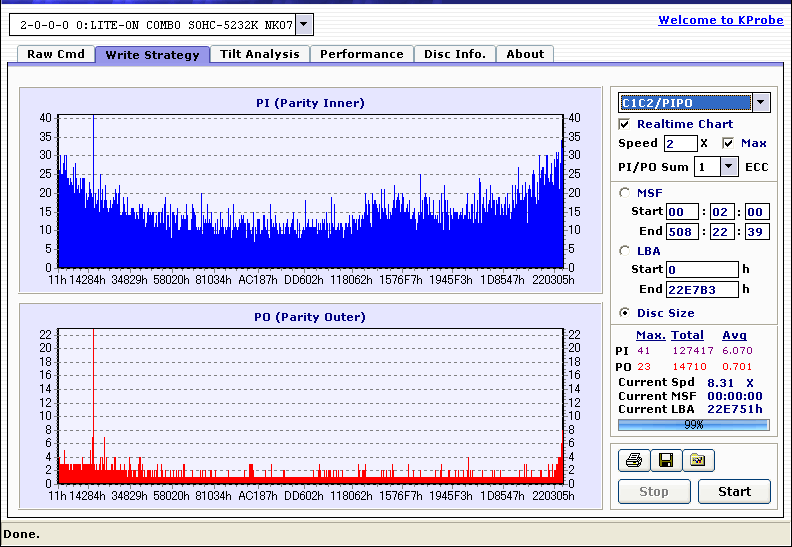Open the PI/PO Sum dropdown
Image resolution: width=792 pixels, height=547 pixels.
click(727, 167)
